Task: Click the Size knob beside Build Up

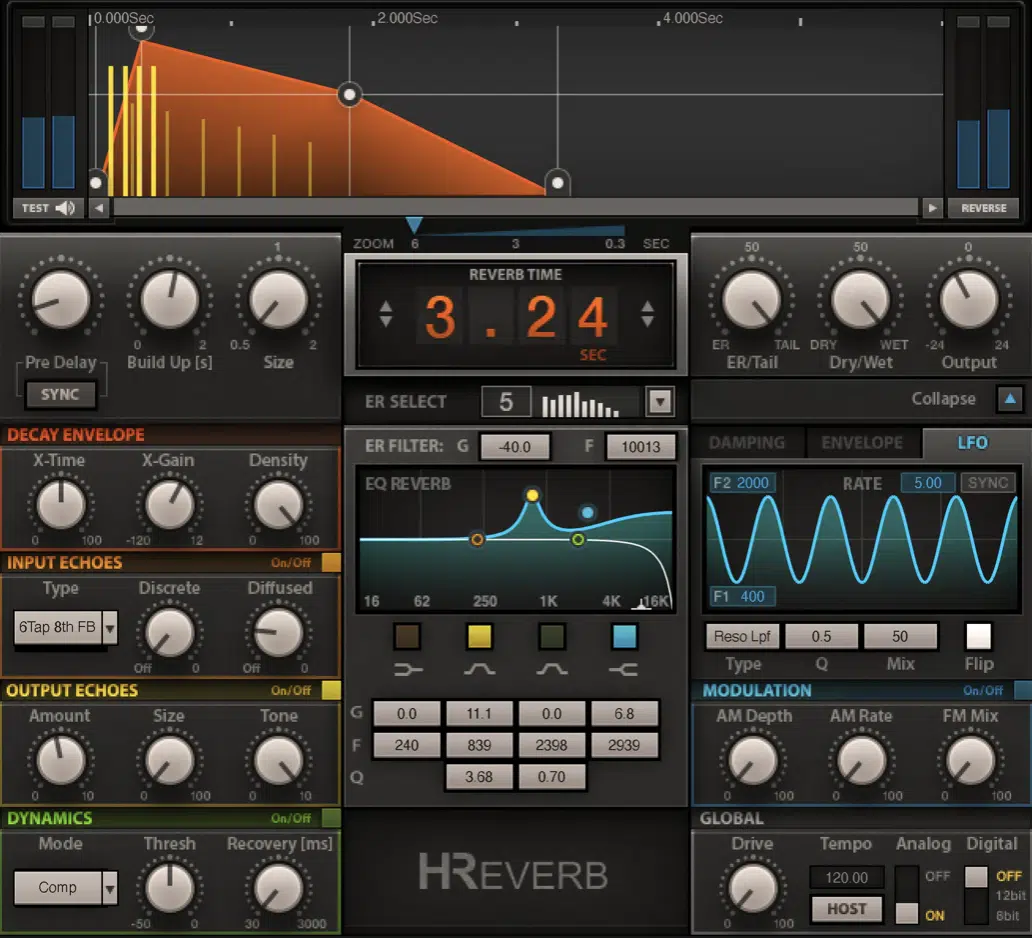Action: tap(278, 300)
